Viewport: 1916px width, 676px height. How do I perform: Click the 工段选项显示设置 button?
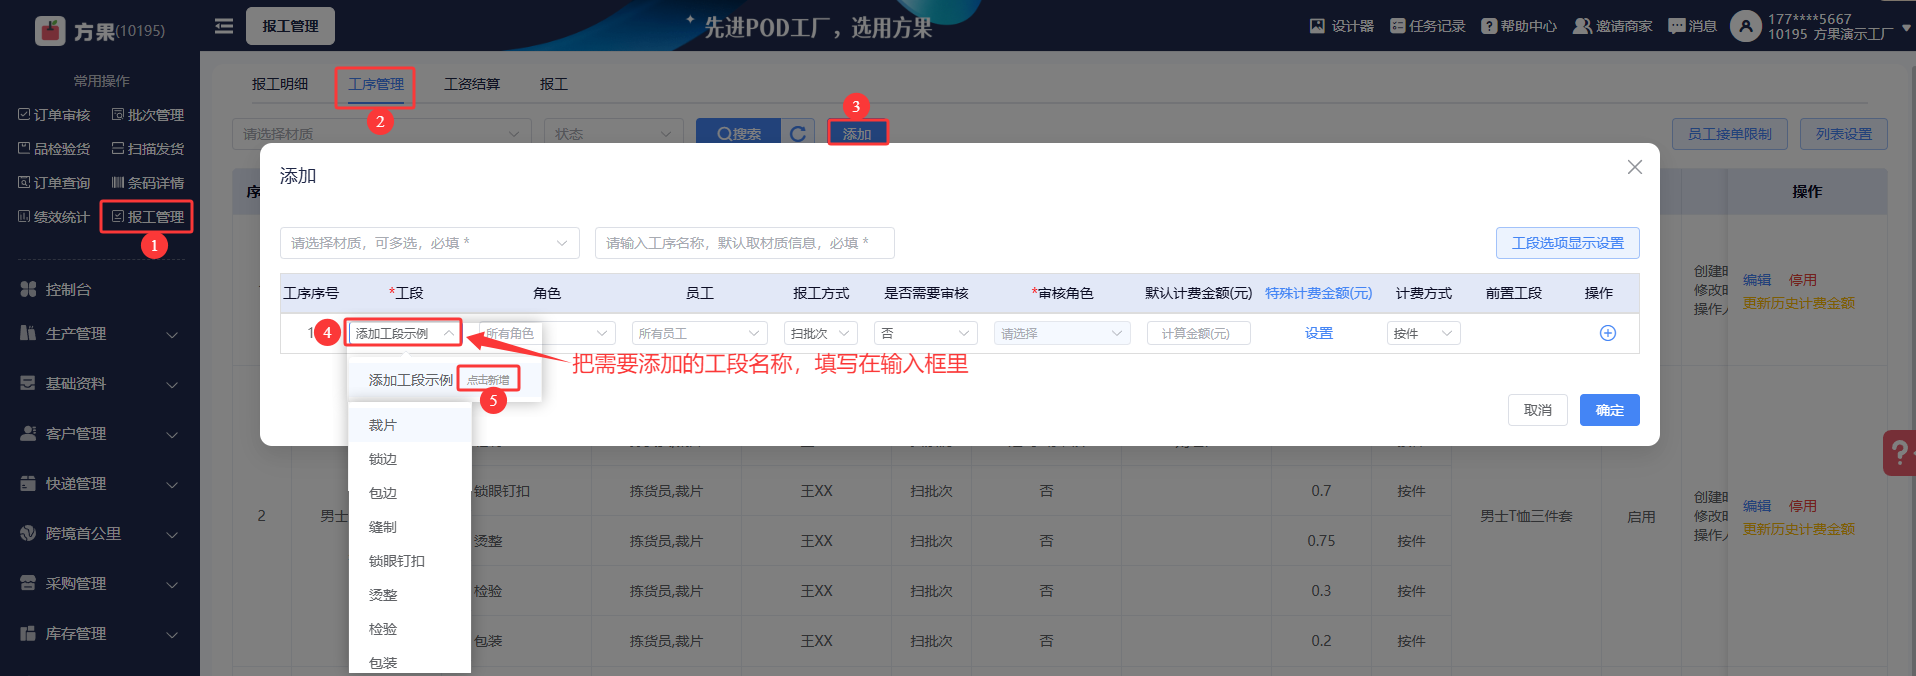[x=1567, y=243]
